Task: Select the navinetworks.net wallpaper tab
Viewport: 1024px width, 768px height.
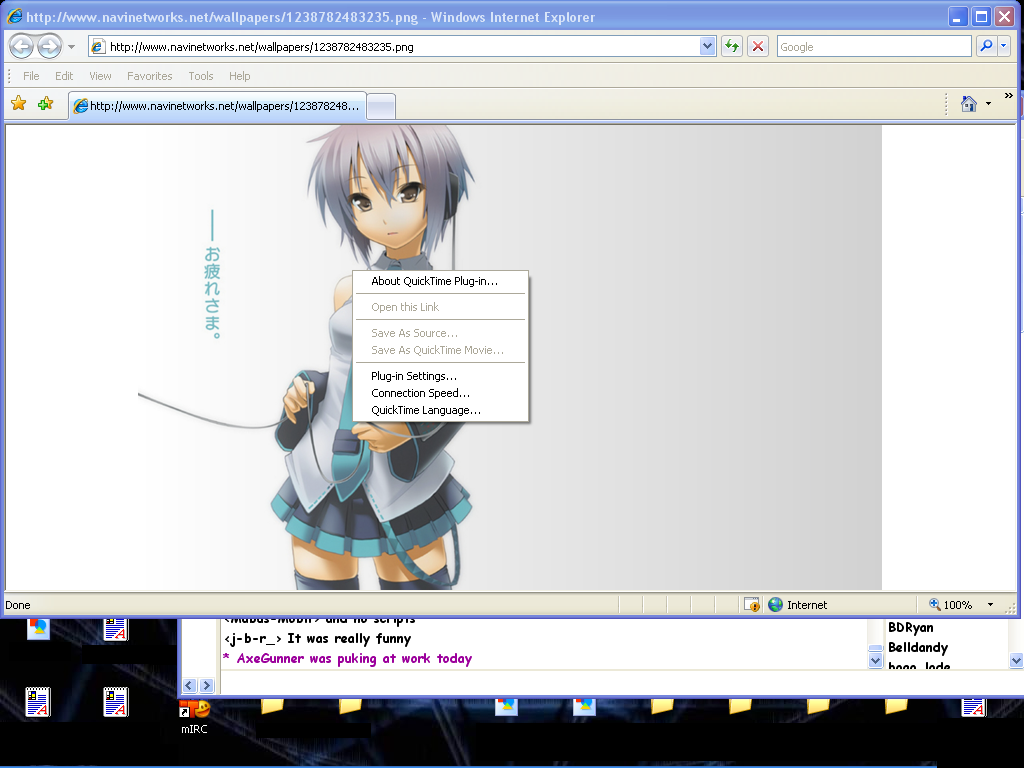Action: click(217, 106)
